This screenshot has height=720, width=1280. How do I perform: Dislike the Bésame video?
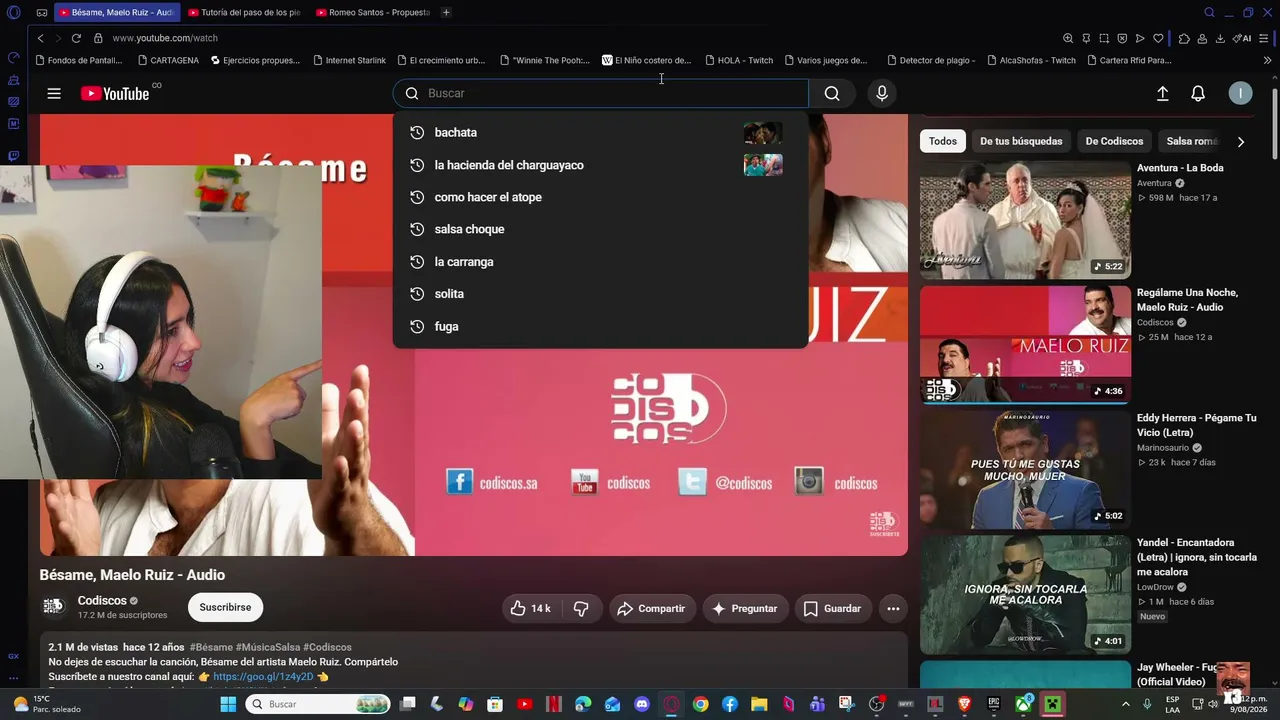pos(581,608)
